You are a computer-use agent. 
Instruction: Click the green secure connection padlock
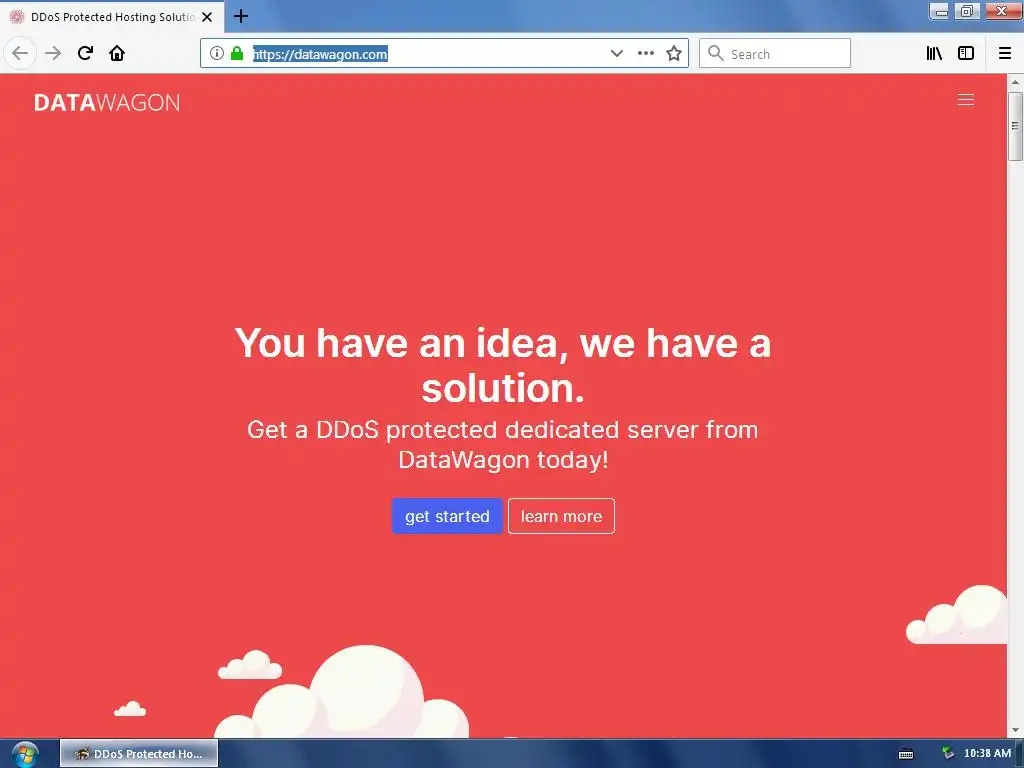click(237, 54)
